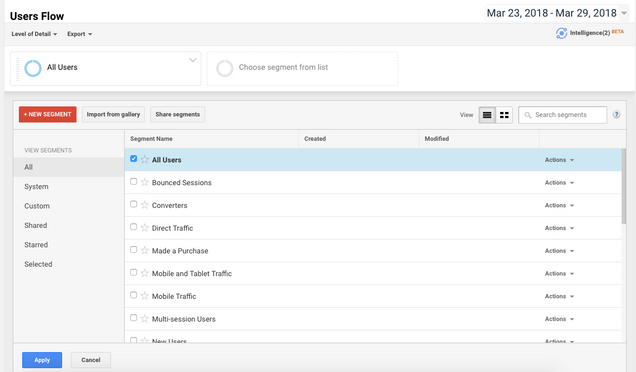Screen dimensions: 636x372
Task: Star the Mobile Traffic segment
Action: pyautogui.click(x=144, y=296)
